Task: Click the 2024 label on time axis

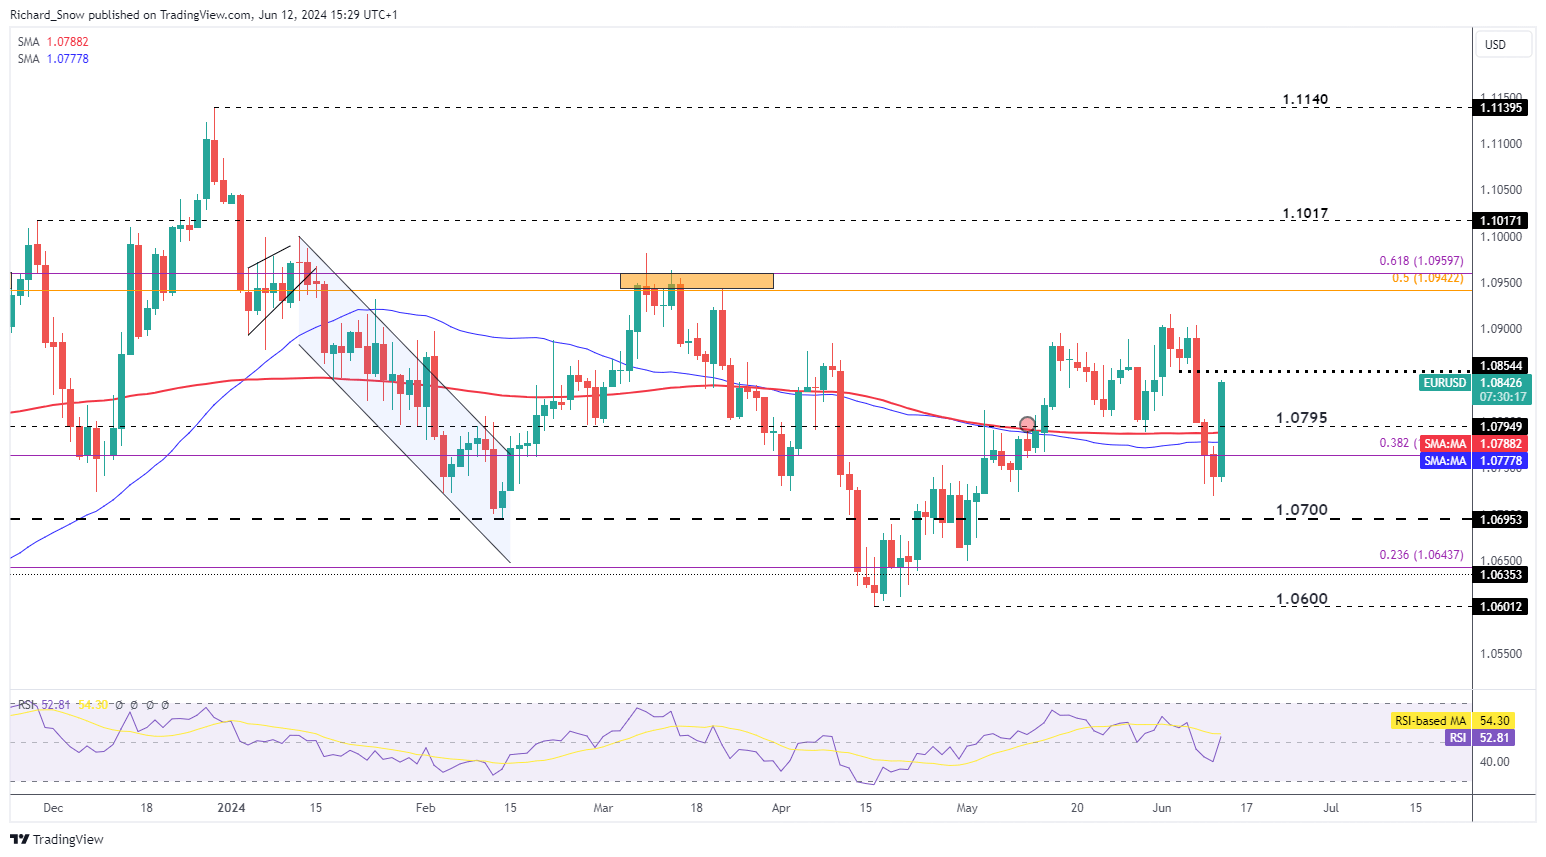Action: [231, 808]
